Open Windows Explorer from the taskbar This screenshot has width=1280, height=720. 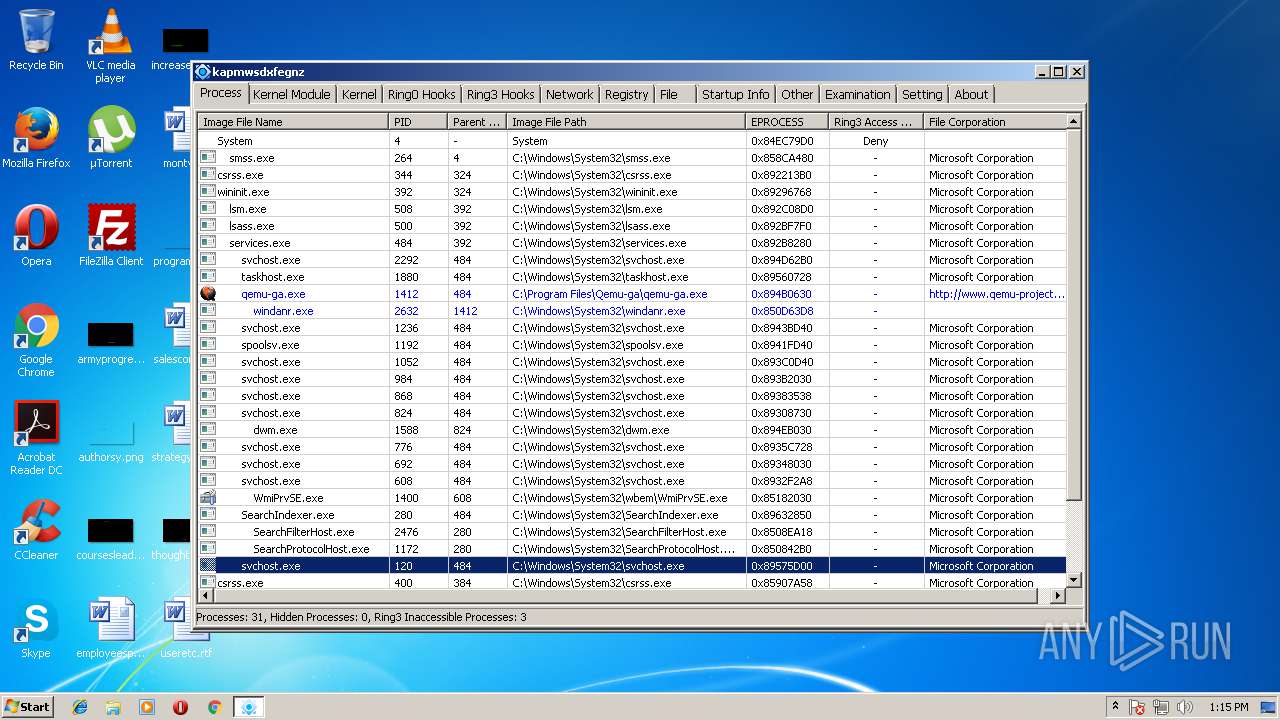click(113, 706)
